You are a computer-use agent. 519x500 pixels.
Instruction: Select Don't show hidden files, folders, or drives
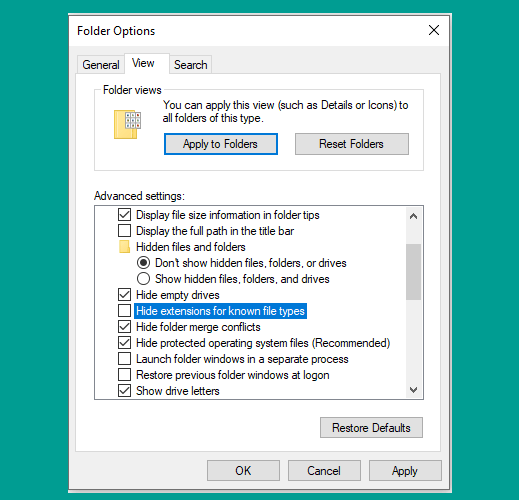[143, 263]
